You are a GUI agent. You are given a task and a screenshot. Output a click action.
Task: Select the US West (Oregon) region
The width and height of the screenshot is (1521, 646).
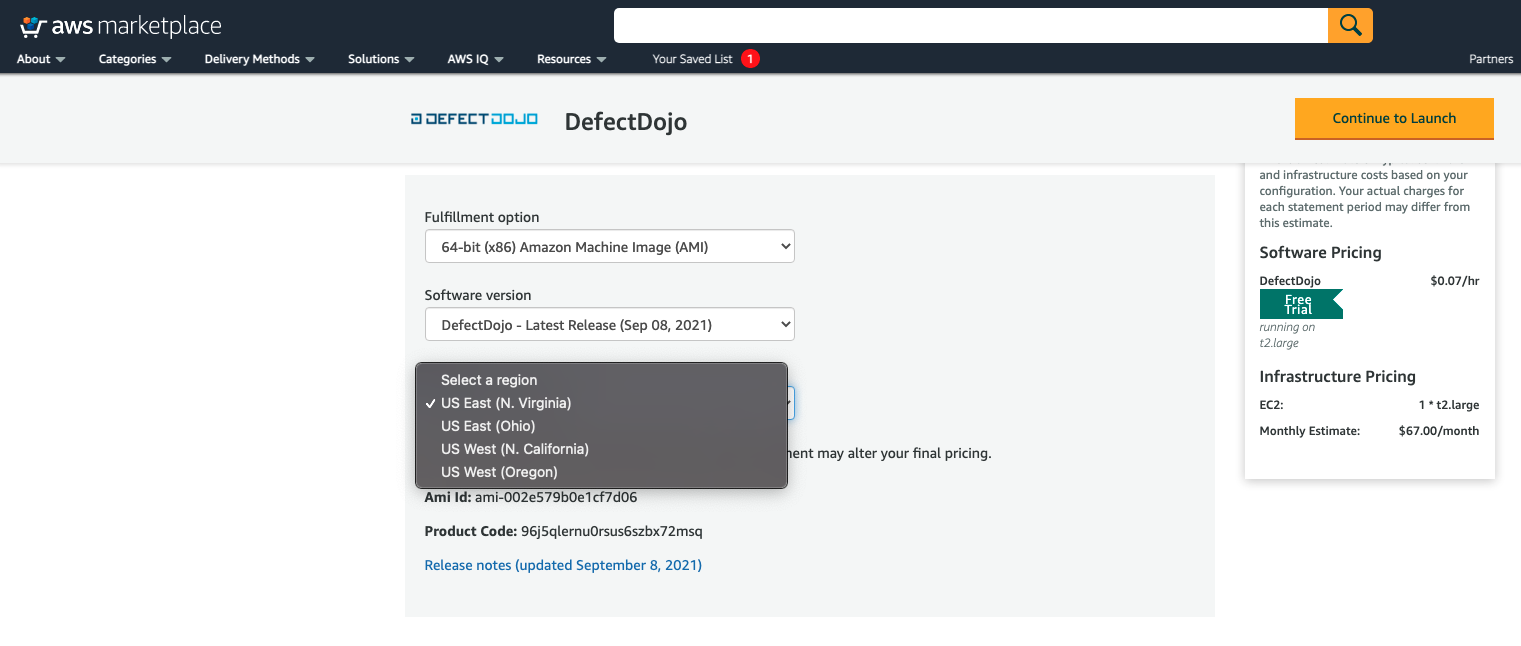[x=499, y=471]
